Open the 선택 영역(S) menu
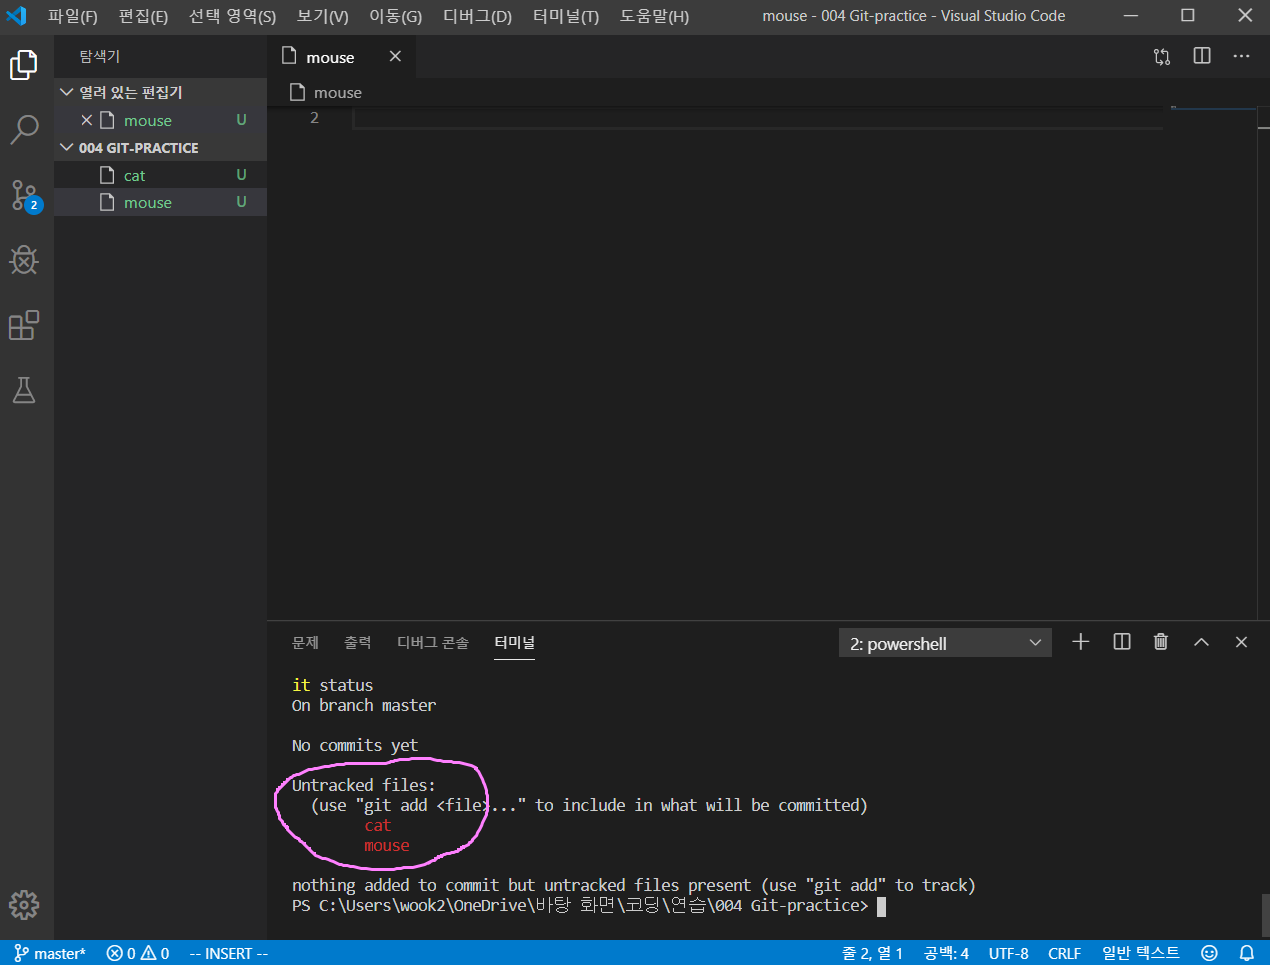The width and height of the screenshot is (1270, 965). click(232, 16)
